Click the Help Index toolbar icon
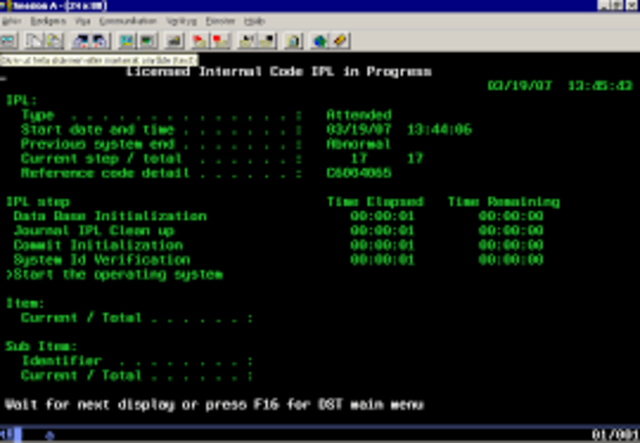The height and width of the screenshot is (443, 640). [340, 41]
